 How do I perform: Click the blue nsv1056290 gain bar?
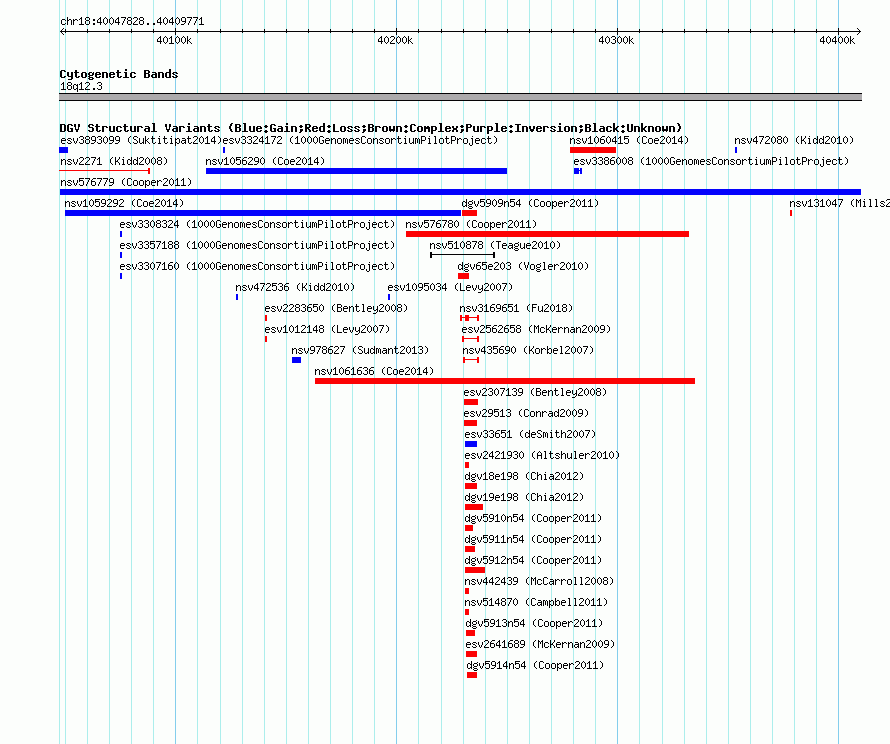[356, 171]
